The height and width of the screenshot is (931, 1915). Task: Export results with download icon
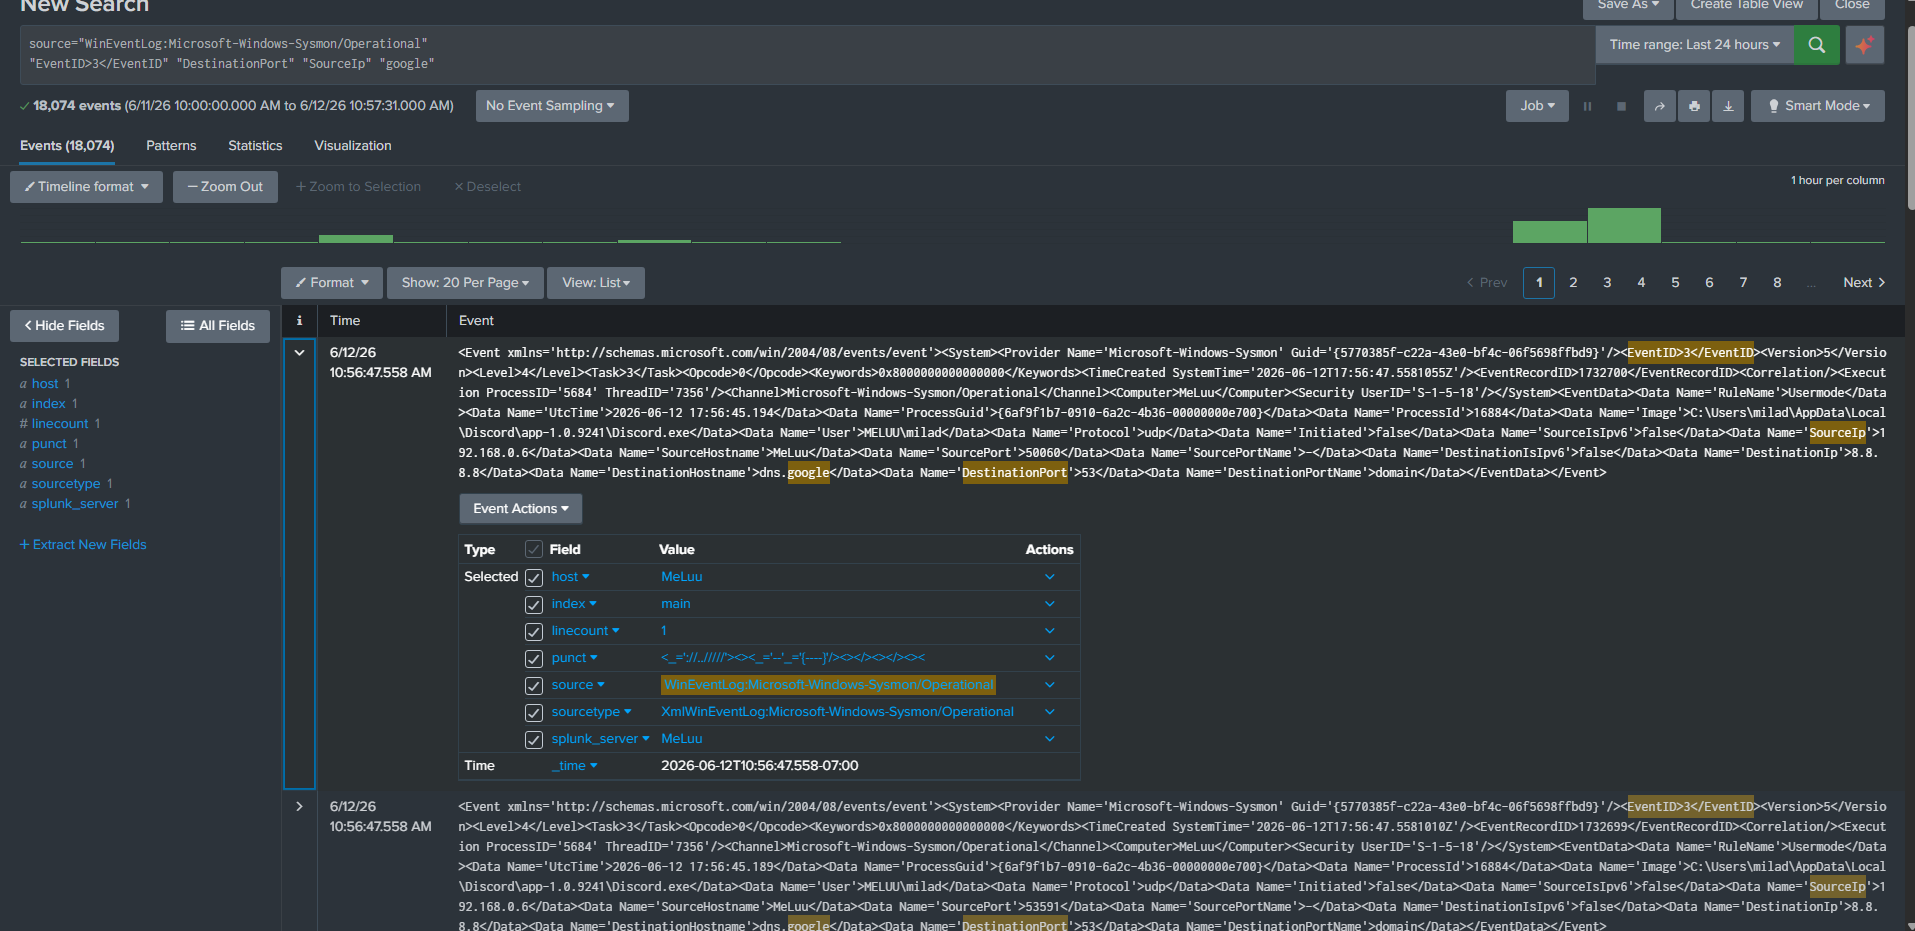pos(1728,106)
